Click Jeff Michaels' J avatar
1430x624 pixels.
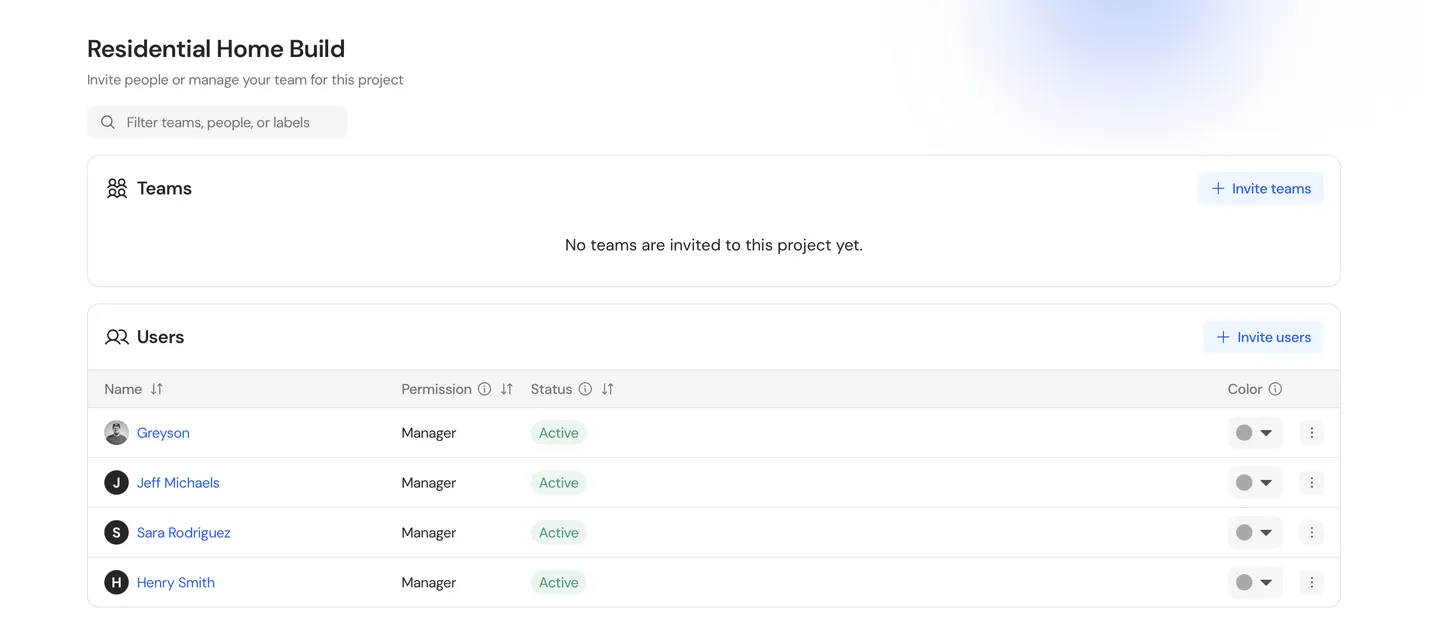click(x=117, y=483)
